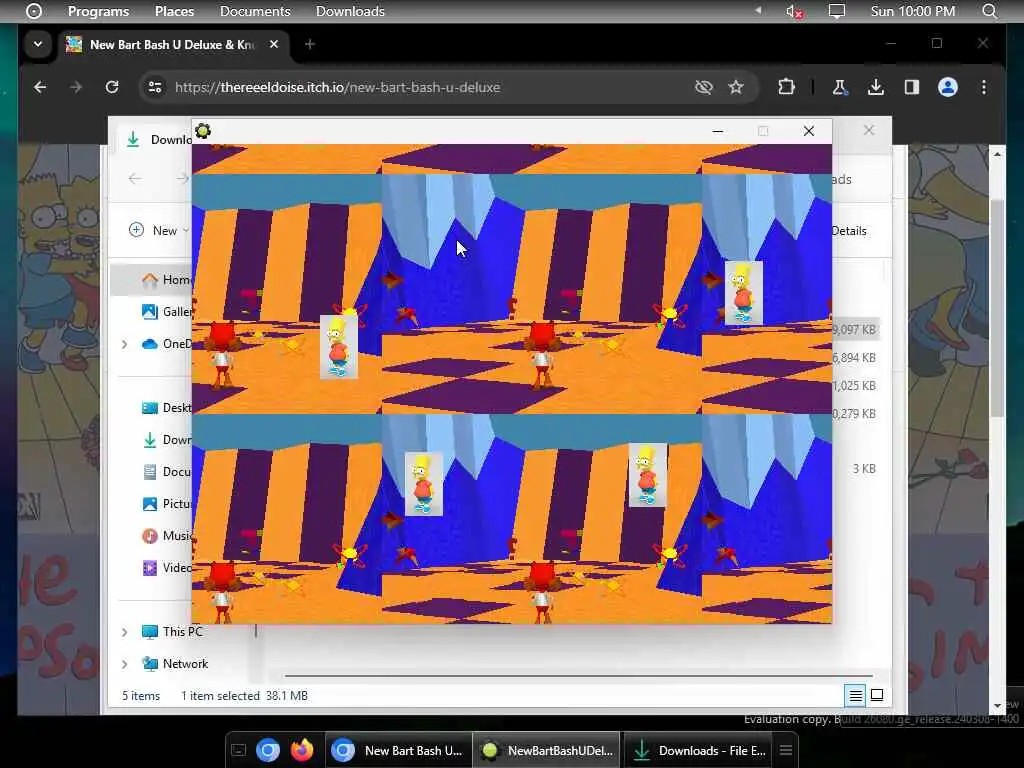The image size is (1024, 768).
Task: Expand the This PC tree node
Action: click(x=124, y=632)
